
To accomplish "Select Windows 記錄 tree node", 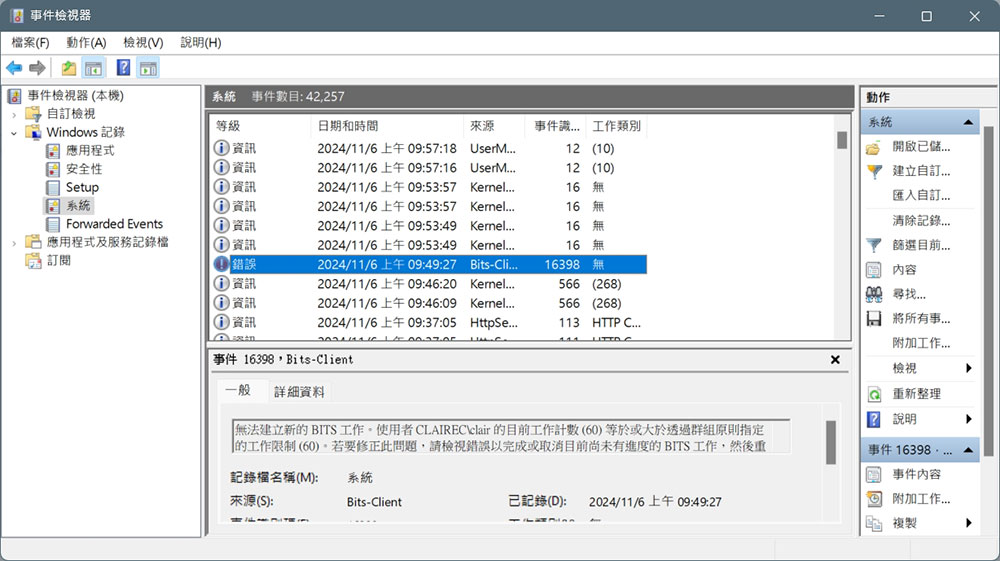I will [x=85, y=132].
